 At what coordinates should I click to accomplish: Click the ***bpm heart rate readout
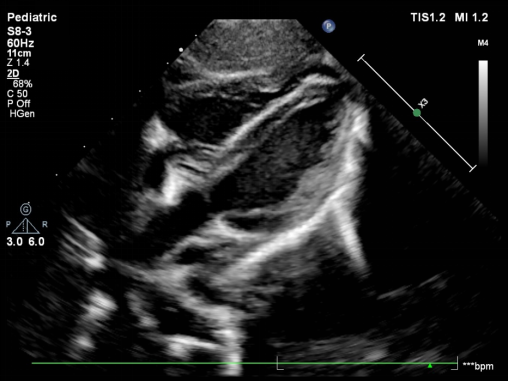pos(478,366)
